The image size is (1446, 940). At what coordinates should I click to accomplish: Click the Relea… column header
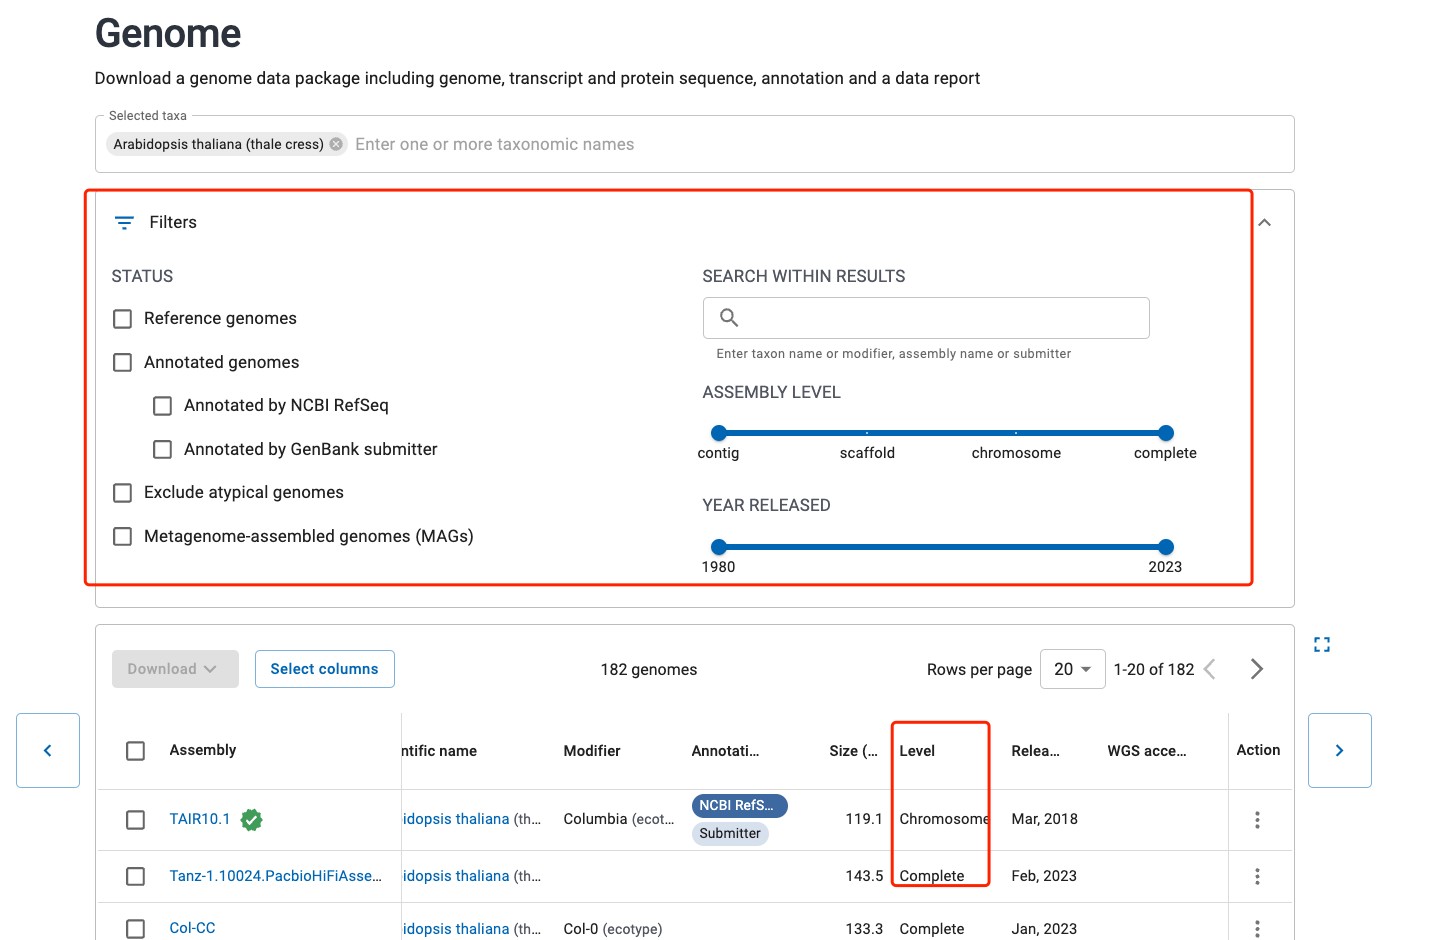coord(1036,751)
